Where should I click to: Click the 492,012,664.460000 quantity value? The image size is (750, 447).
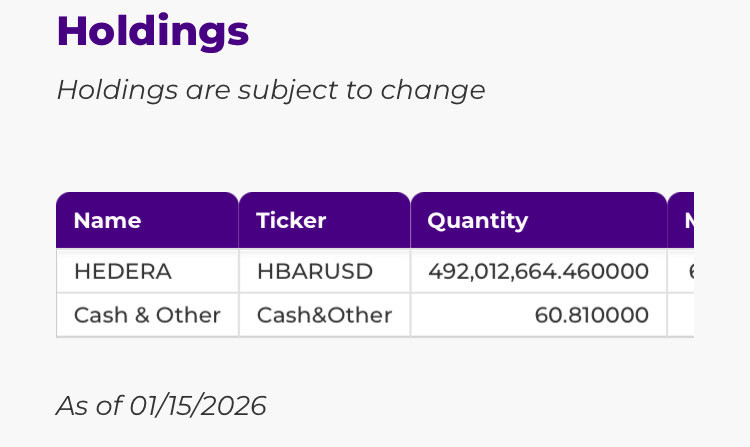(x=538, y=271)
